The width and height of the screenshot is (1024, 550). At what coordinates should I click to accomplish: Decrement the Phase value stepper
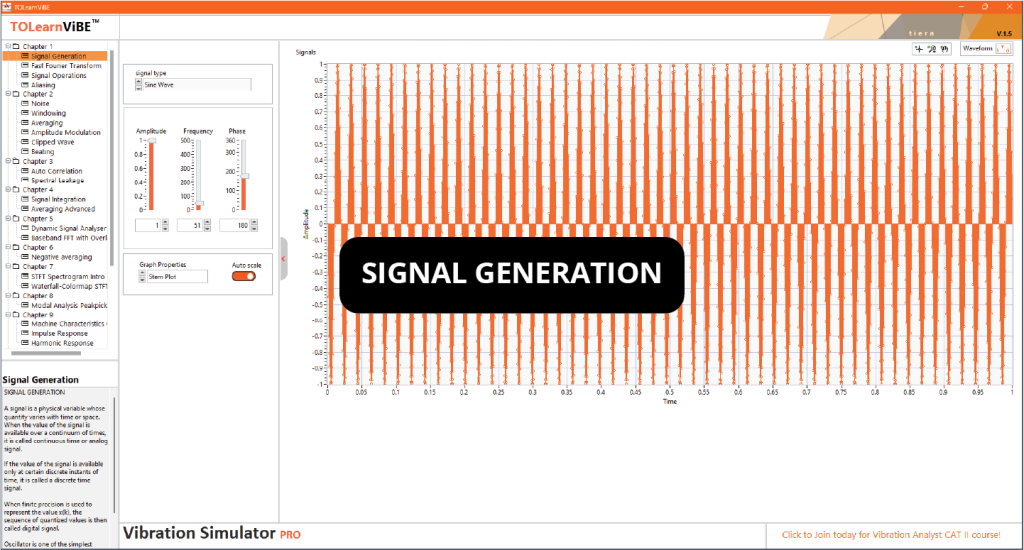(252, 229)
